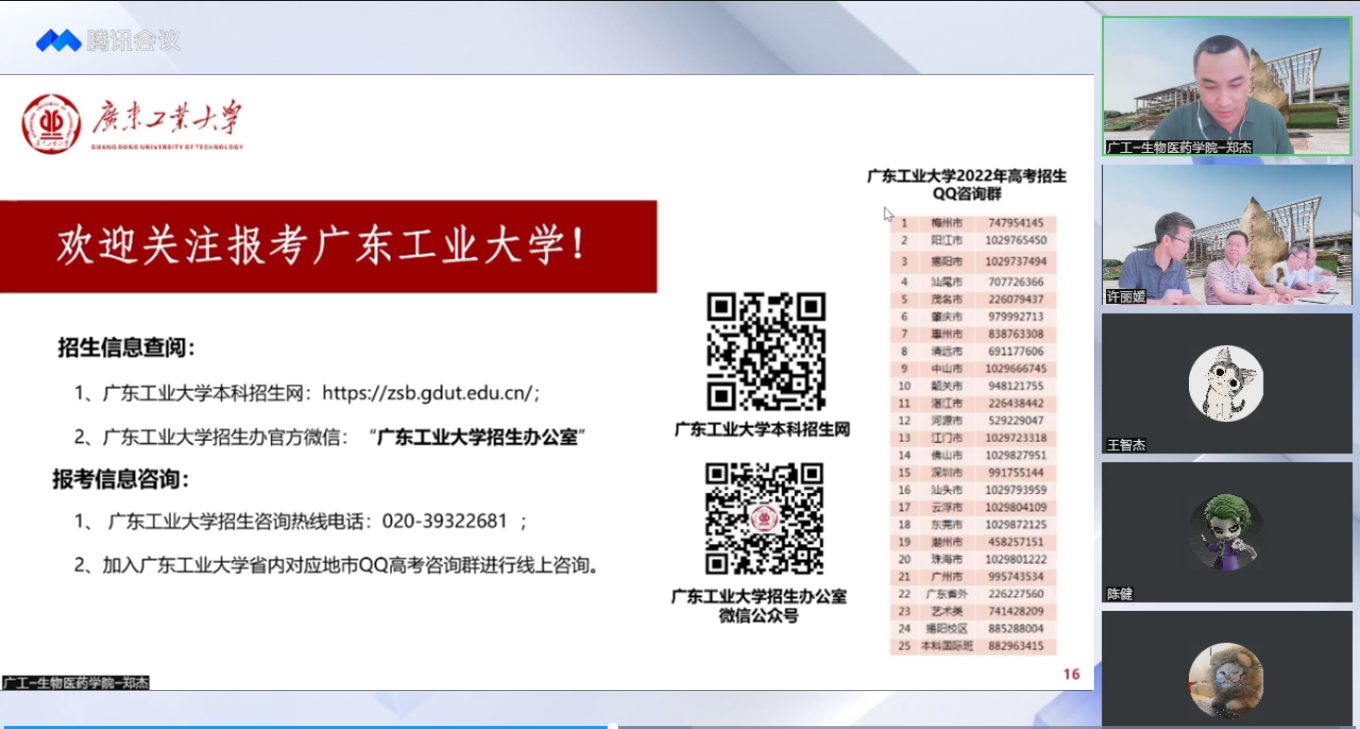Click the red emblem inside the WeChat QR code
This screenshot has height=729, width=1360.
pyautogui.click(x=764, y=519)
